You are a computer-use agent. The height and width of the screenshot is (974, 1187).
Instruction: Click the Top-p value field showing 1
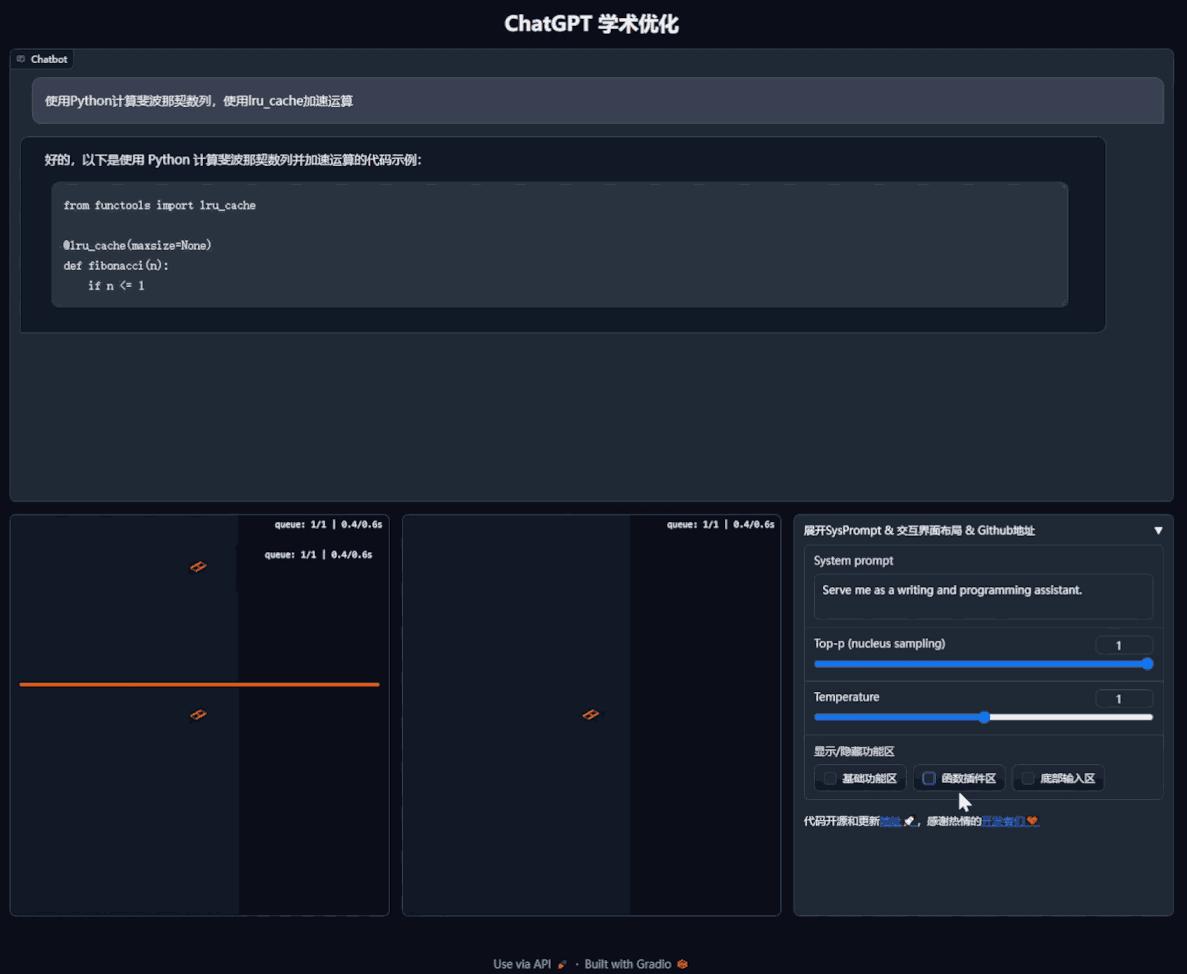click(x=1123, y=645)
